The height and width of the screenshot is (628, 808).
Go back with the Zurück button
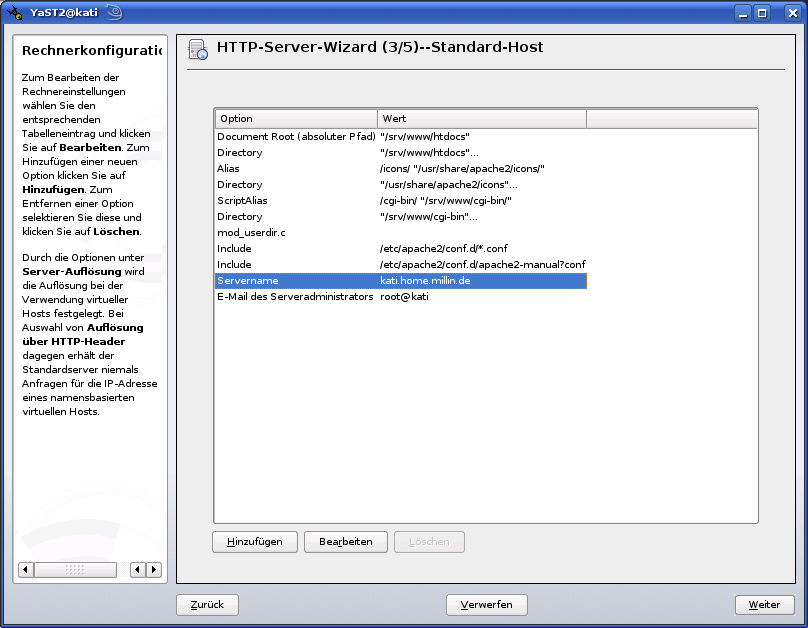(x=207, y=605)
